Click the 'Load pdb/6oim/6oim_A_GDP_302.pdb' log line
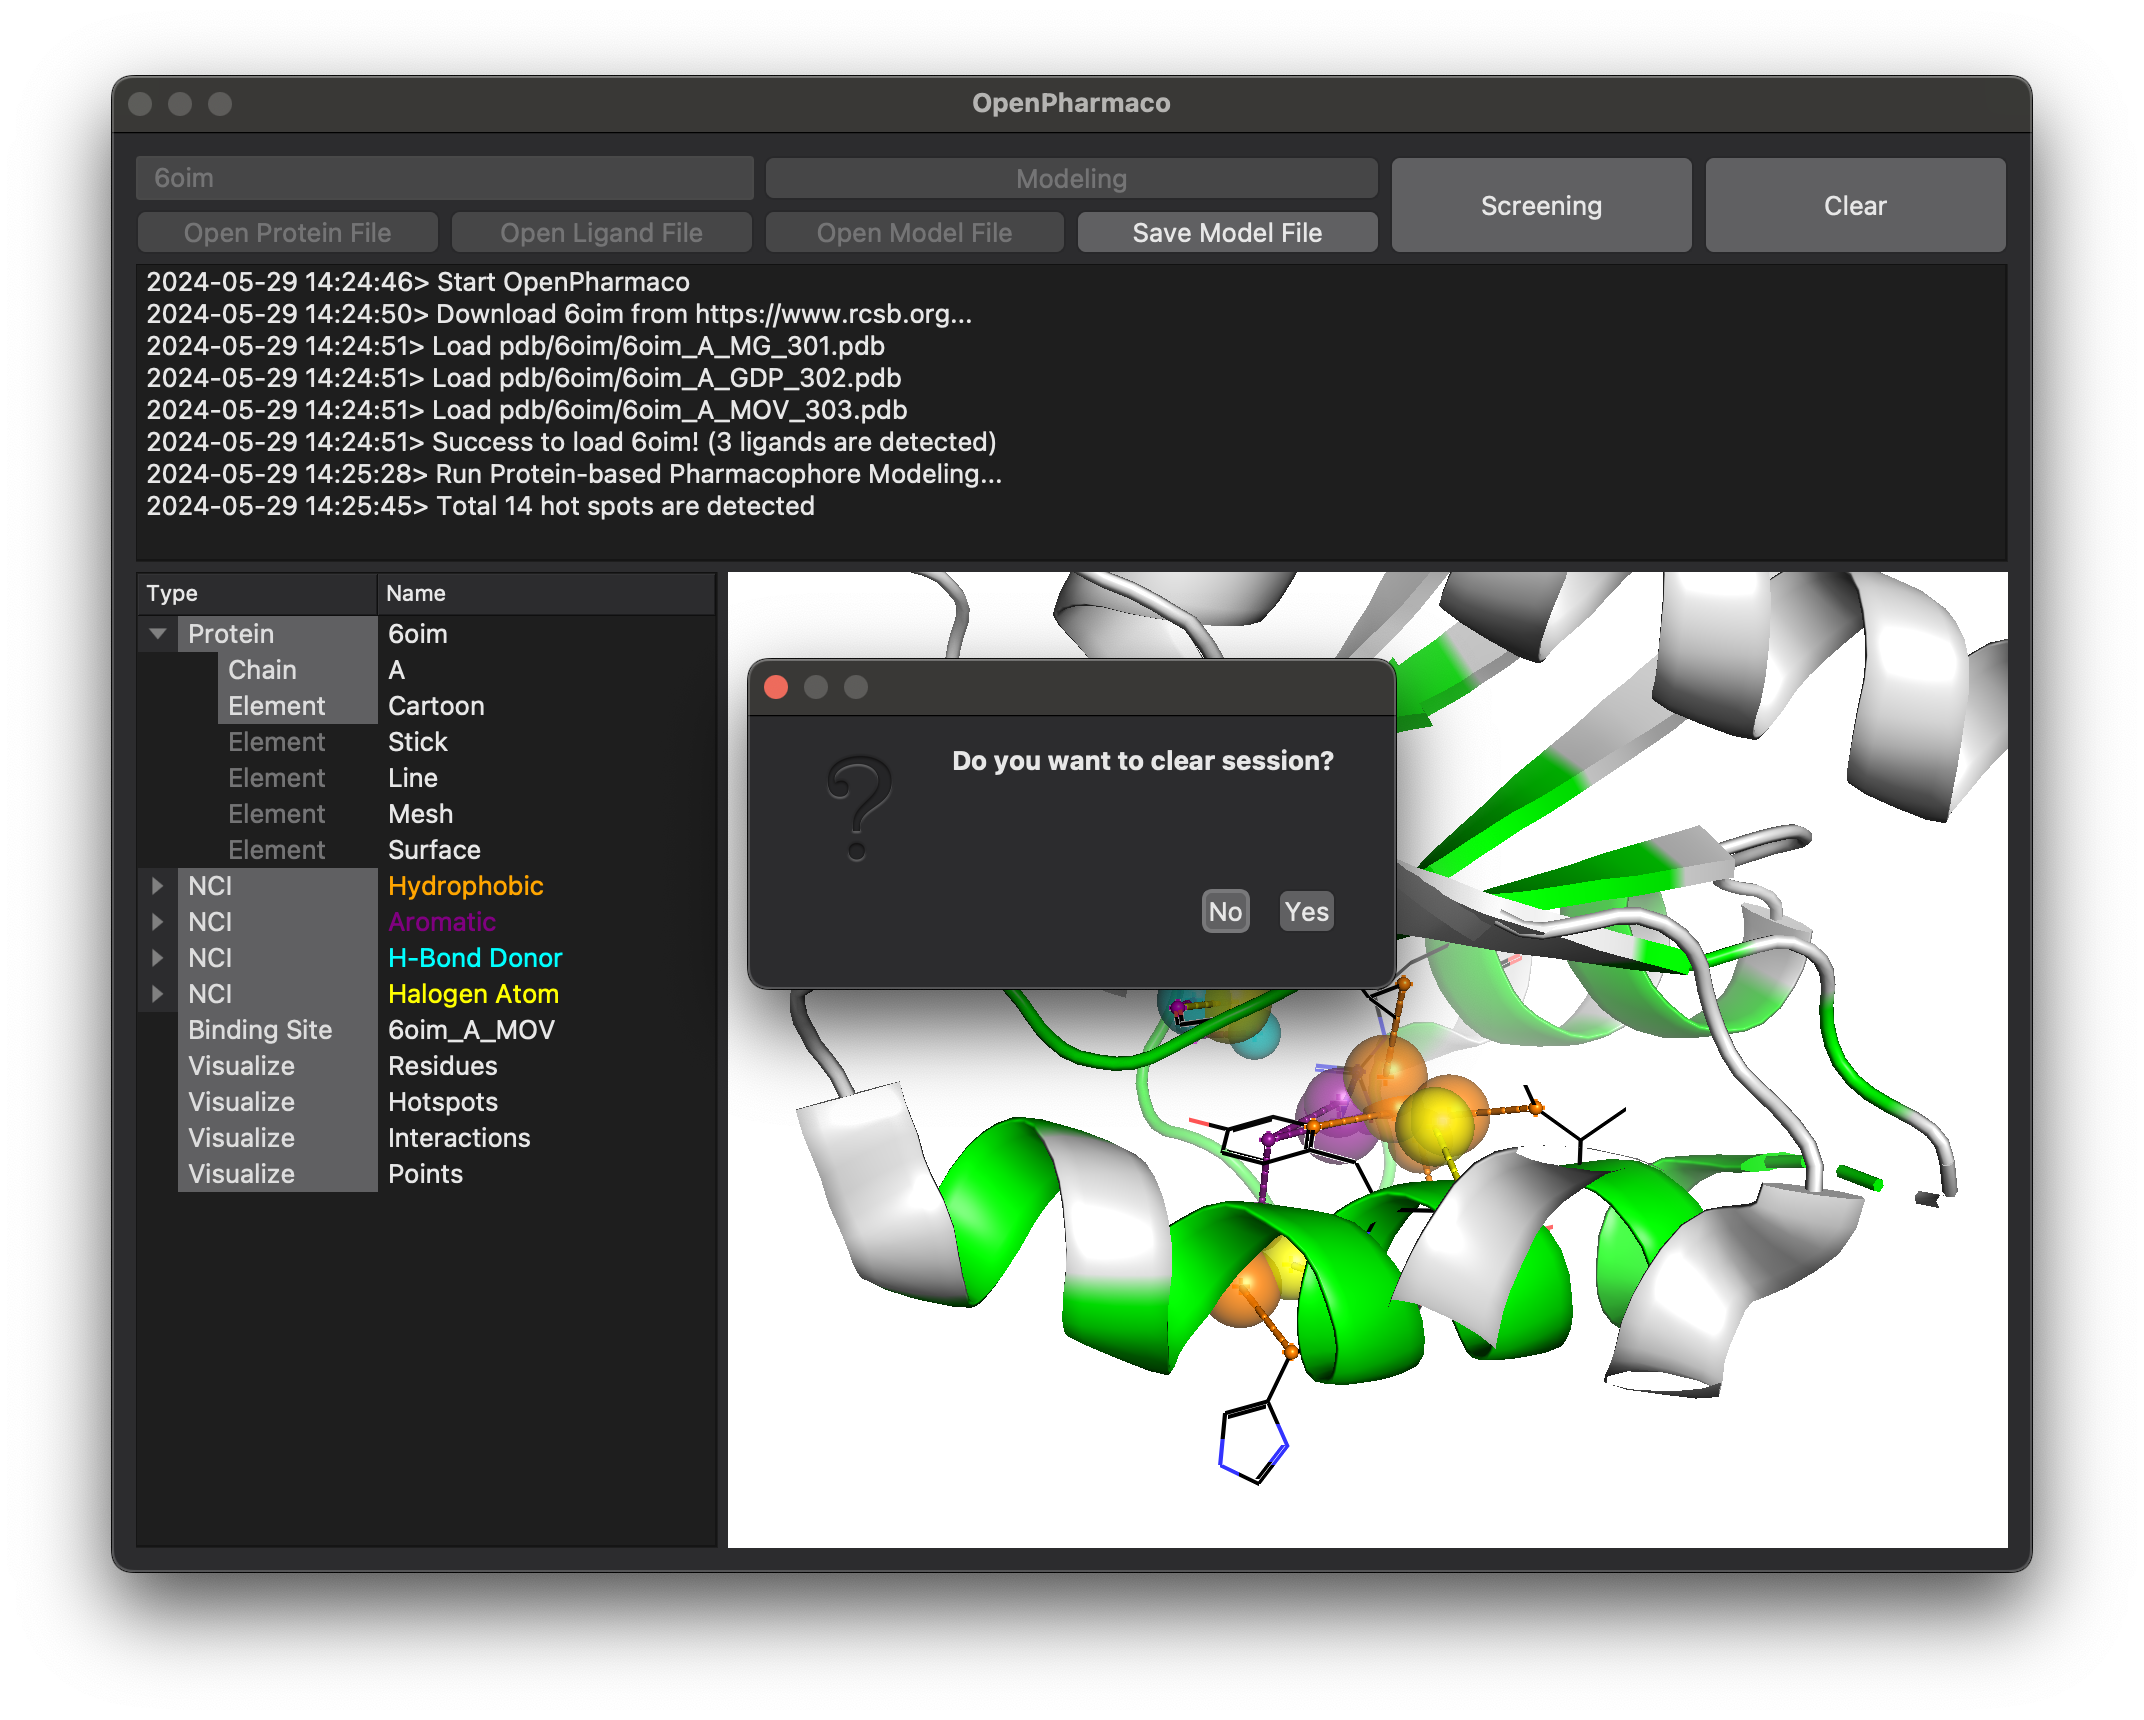This screenshot has height=1720, width=2144. [x=524, y=377]
